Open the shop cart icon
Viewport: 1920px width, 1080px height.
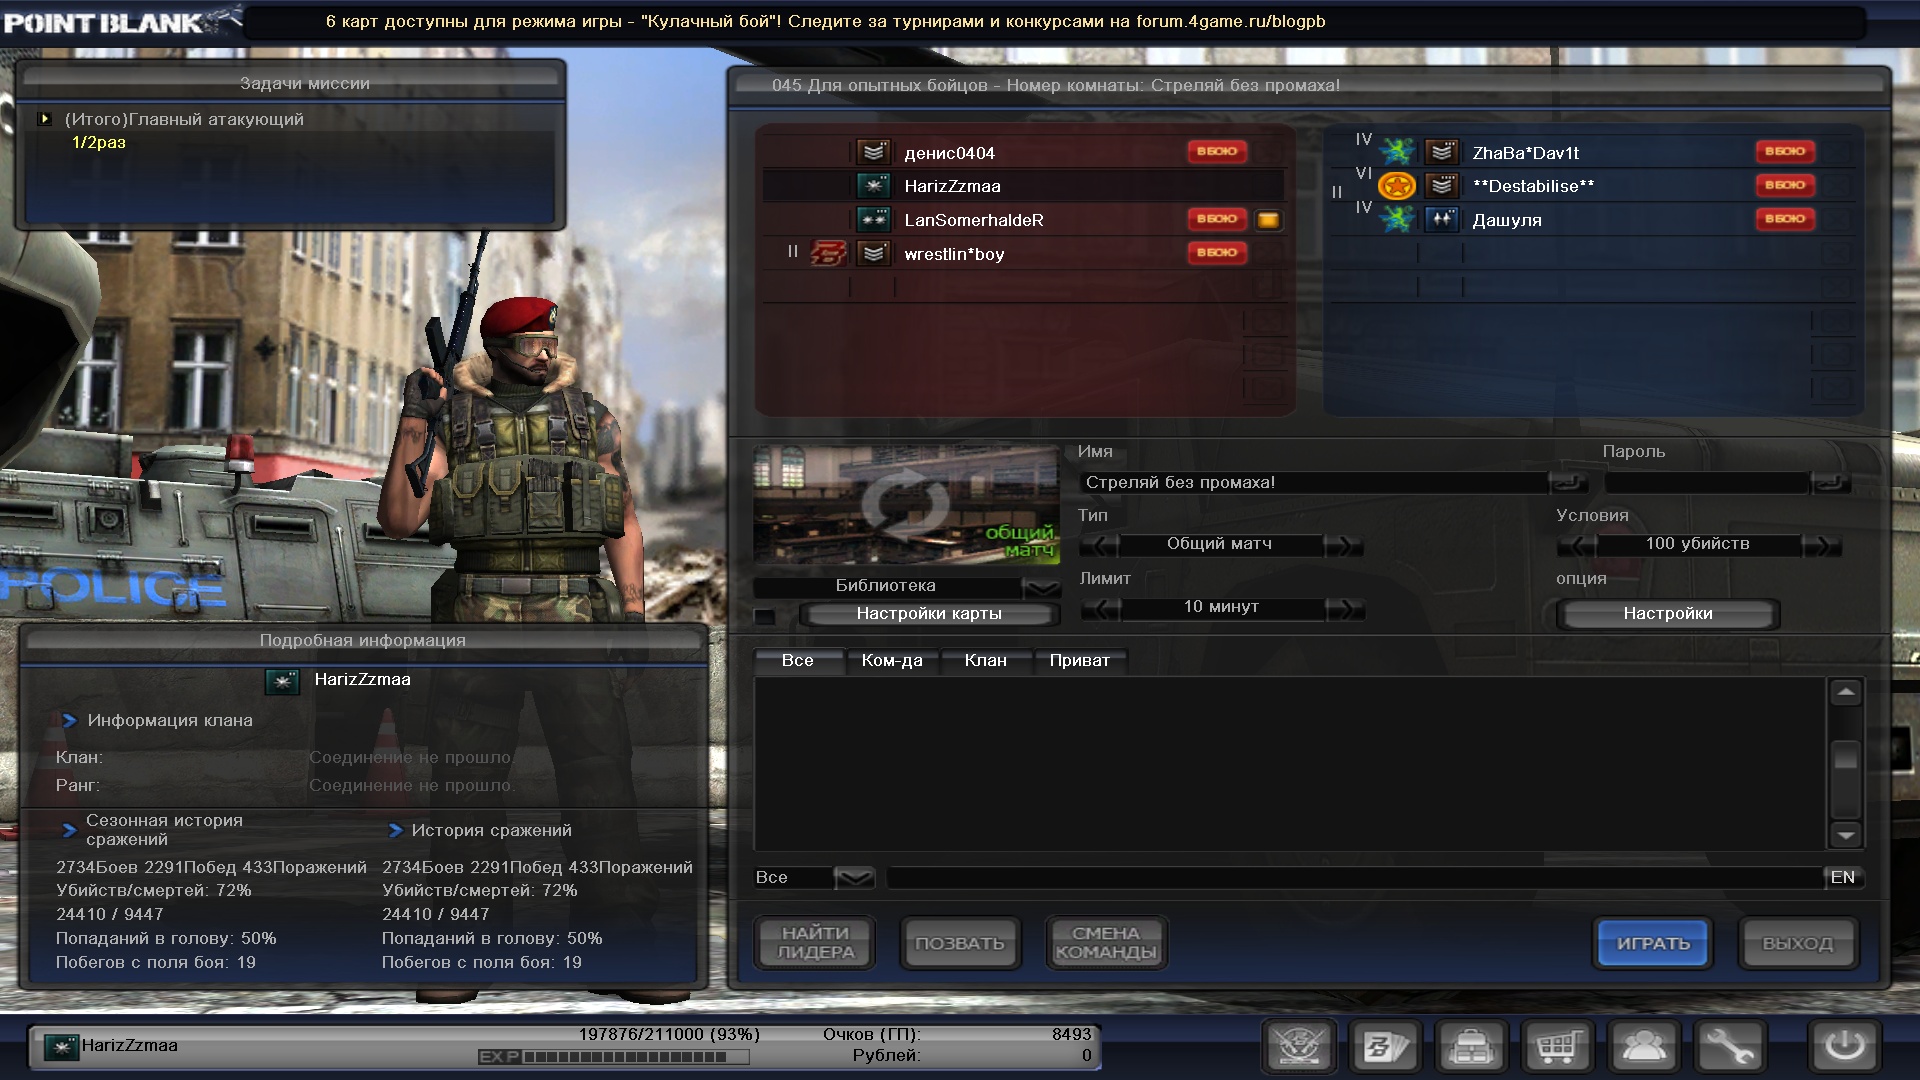click(x=1558, y=1047)
